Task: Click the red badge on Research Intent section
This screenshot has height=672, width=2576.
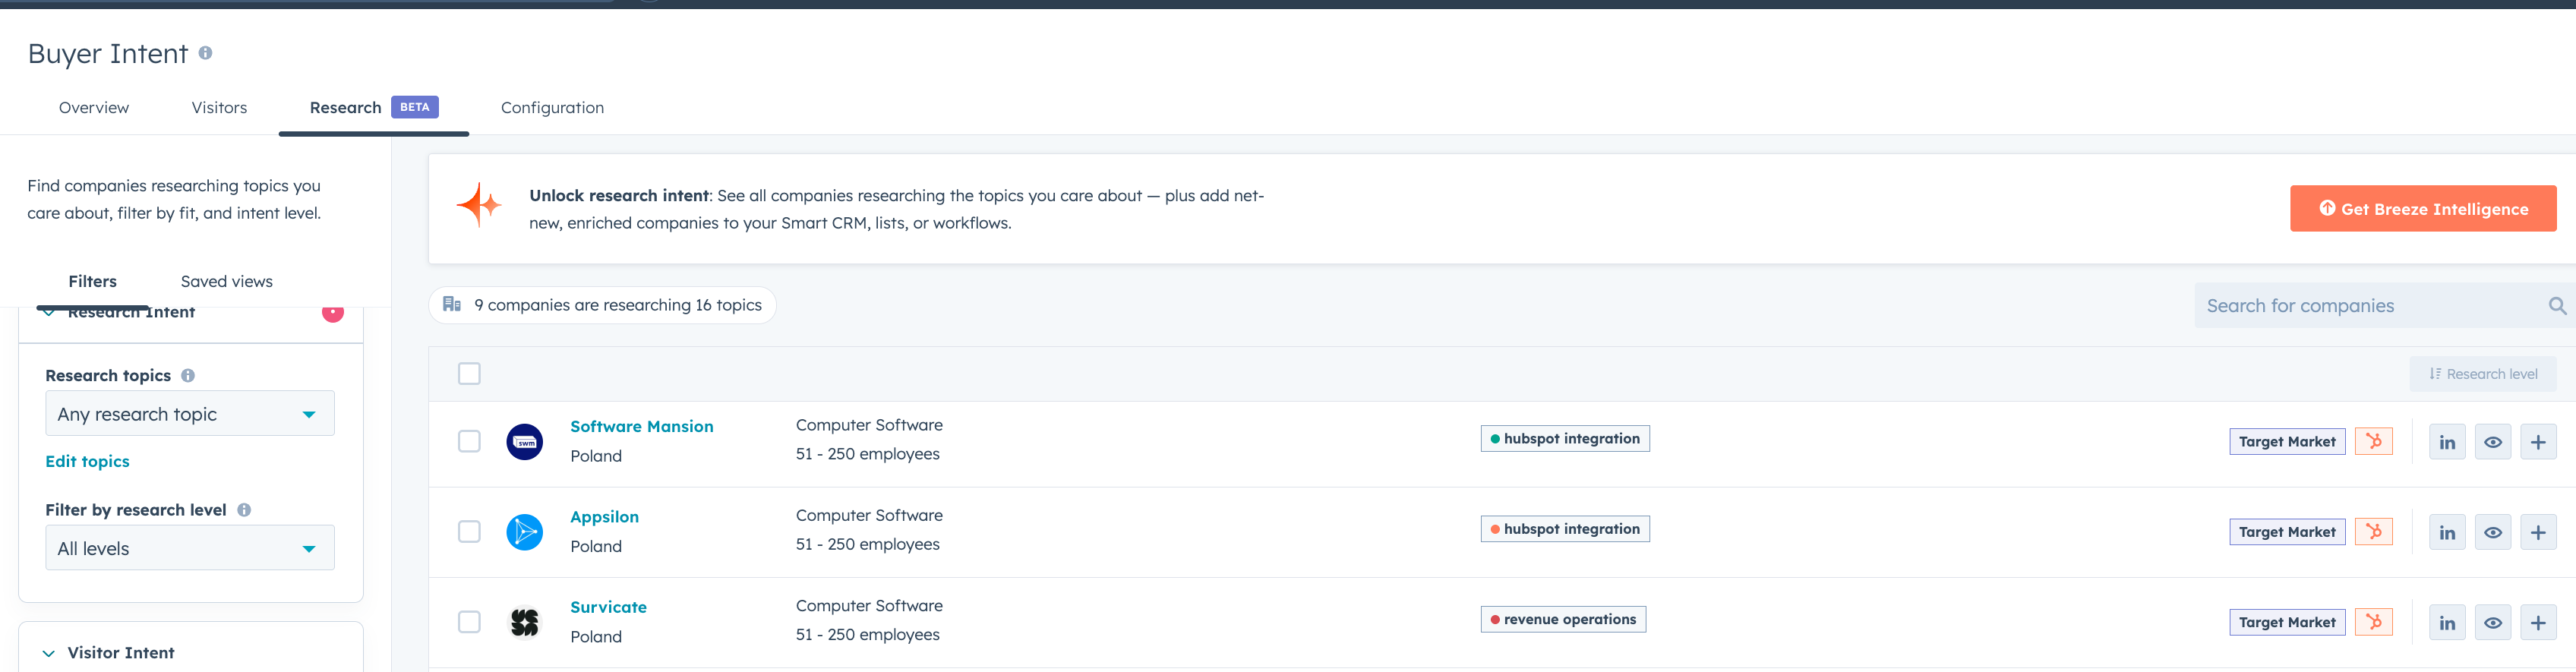Action: tap(333, 313)
